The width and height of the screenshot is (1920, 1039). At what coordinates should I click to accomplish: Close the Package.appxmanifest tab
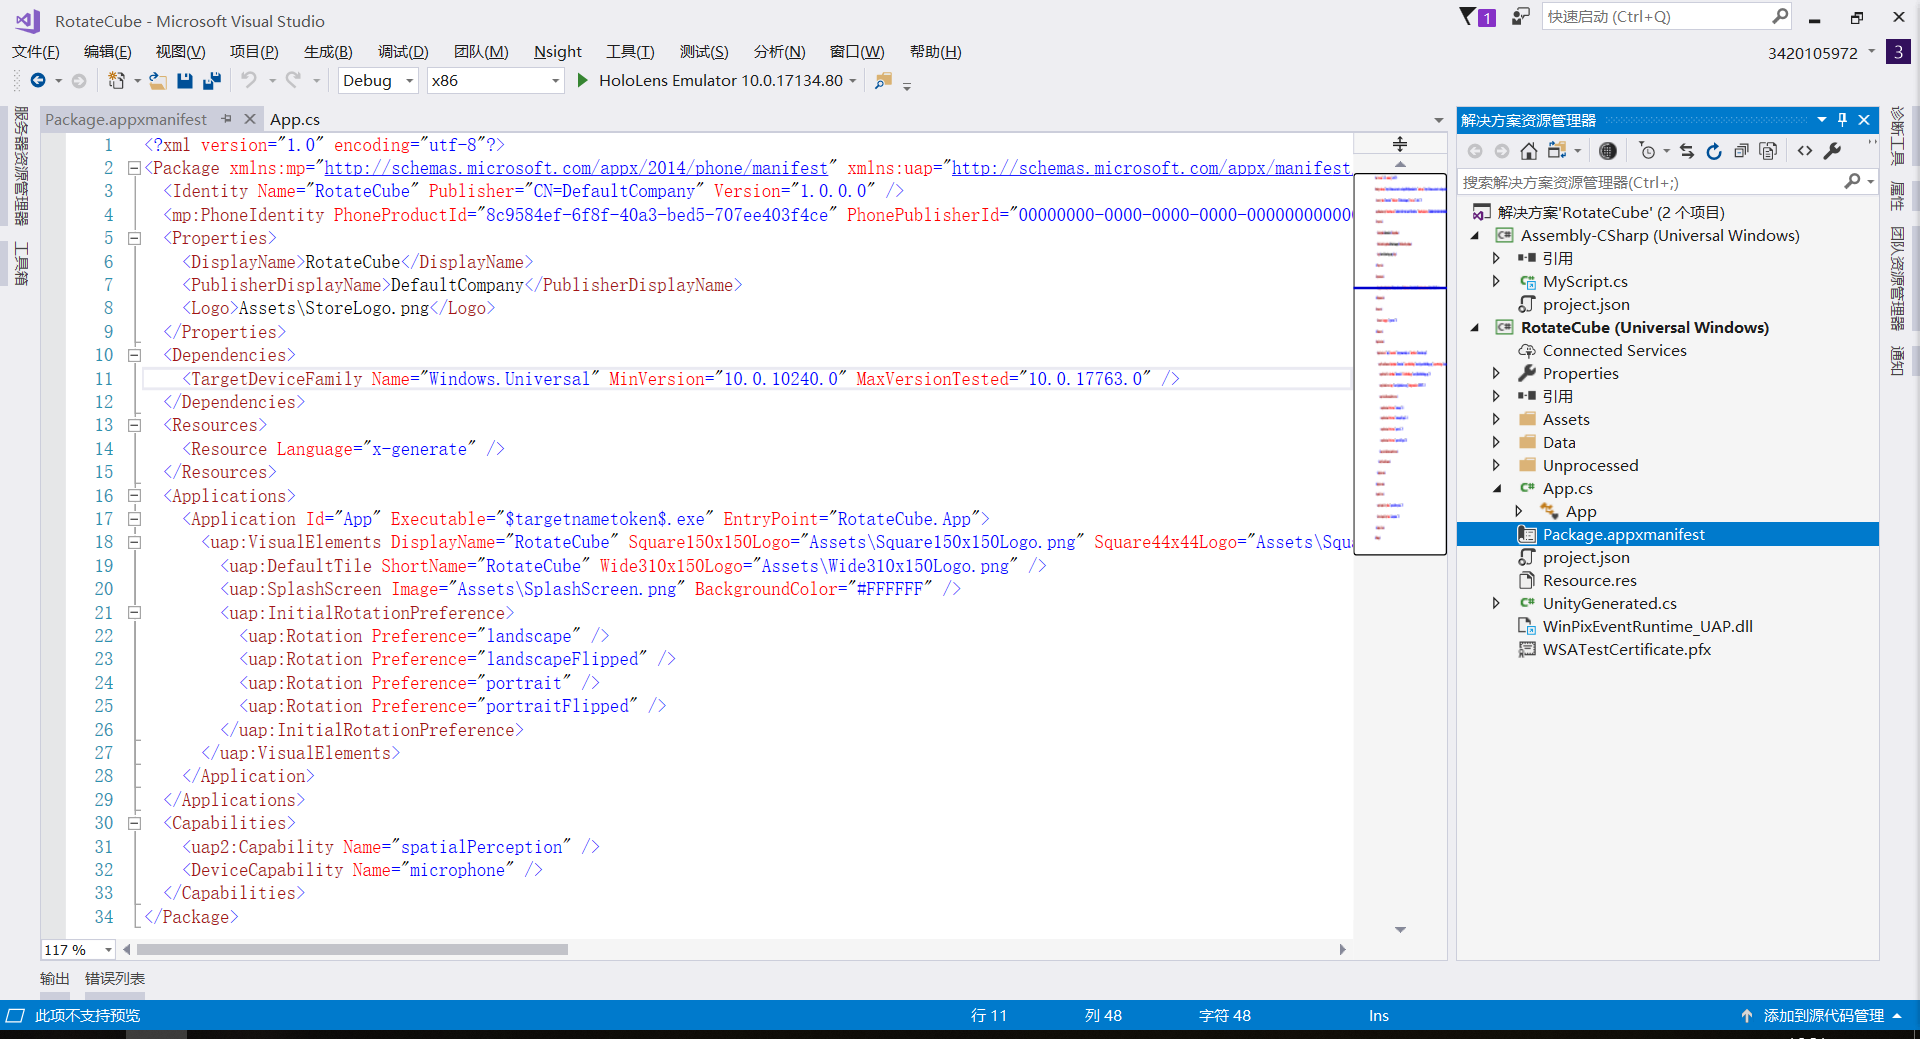tap(250, 119)
